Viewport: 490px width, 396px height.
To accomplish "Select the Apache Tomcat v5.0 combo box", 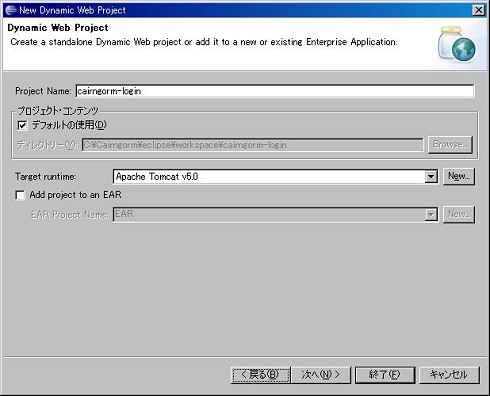I will tap(275, 176).
